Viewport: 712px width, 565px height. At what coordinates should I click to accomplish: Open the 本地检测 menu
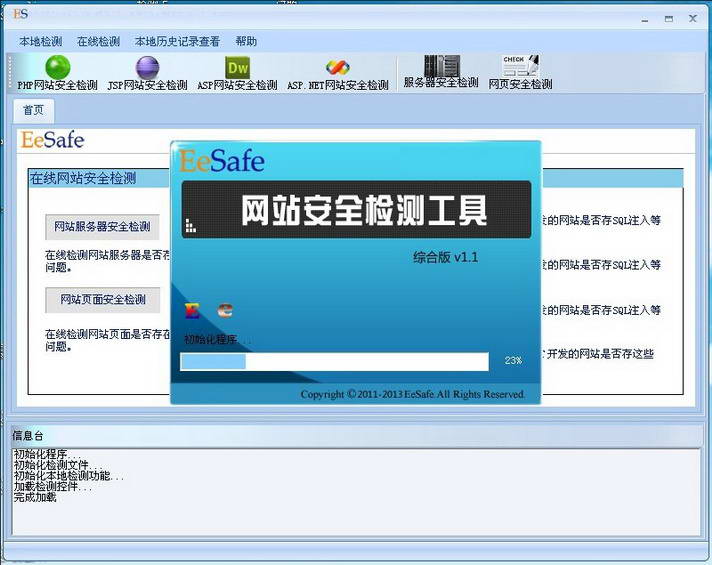click(x=40, y=41)
